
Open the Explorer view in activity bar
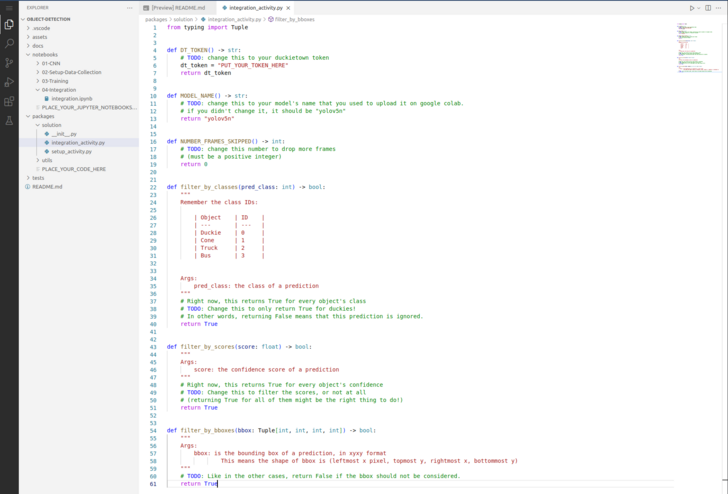(9, 25)
